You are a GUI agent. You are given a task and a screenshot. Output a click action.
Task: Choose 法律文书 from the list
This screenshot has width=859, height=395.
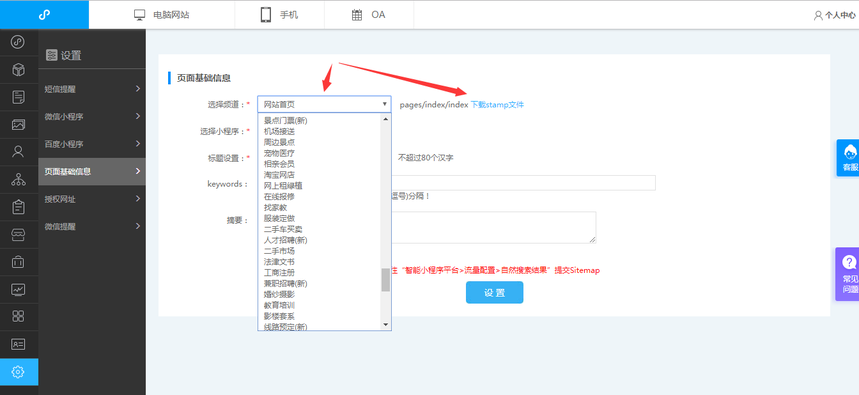tap(279, 261)
